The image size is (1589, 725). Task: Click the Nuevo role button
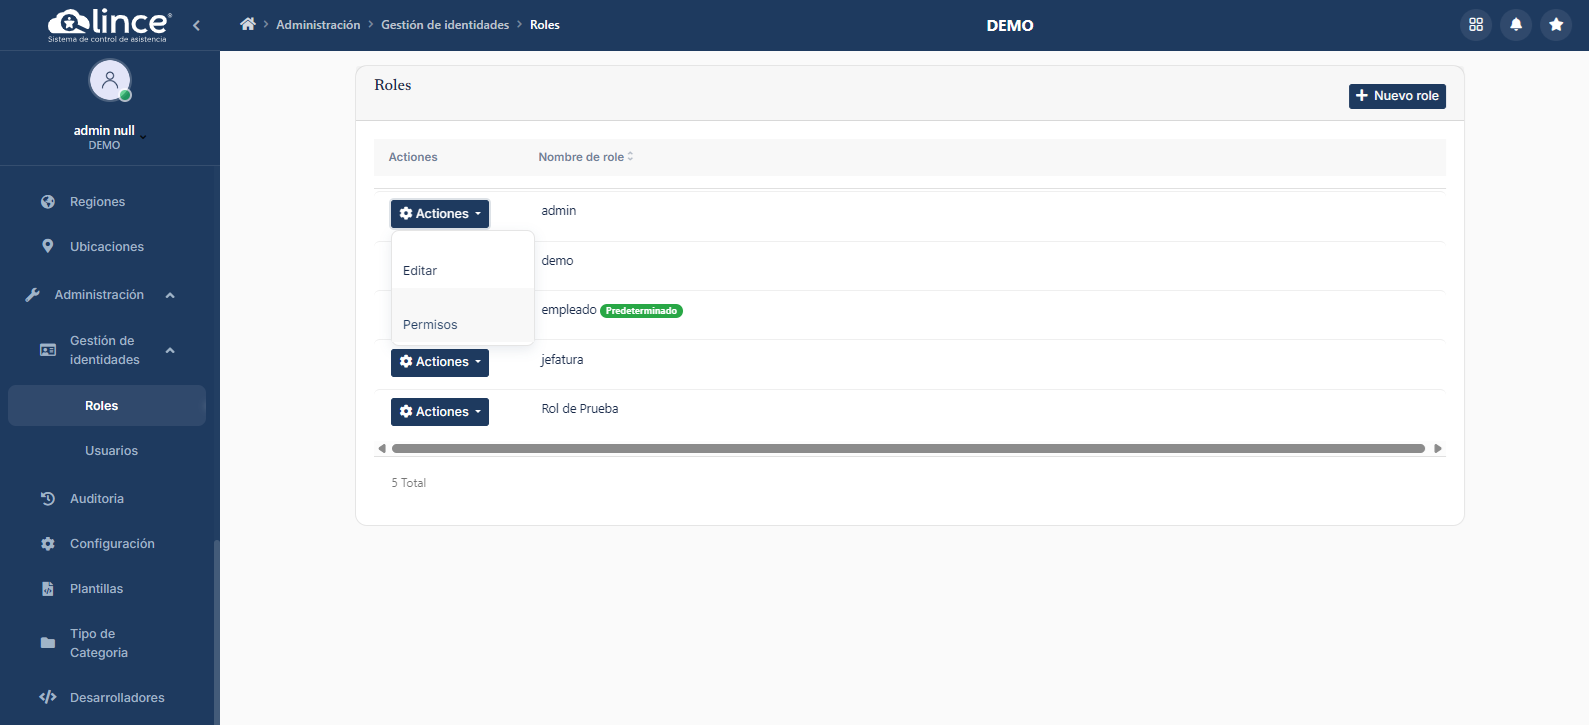click(x=1396, y=96)
